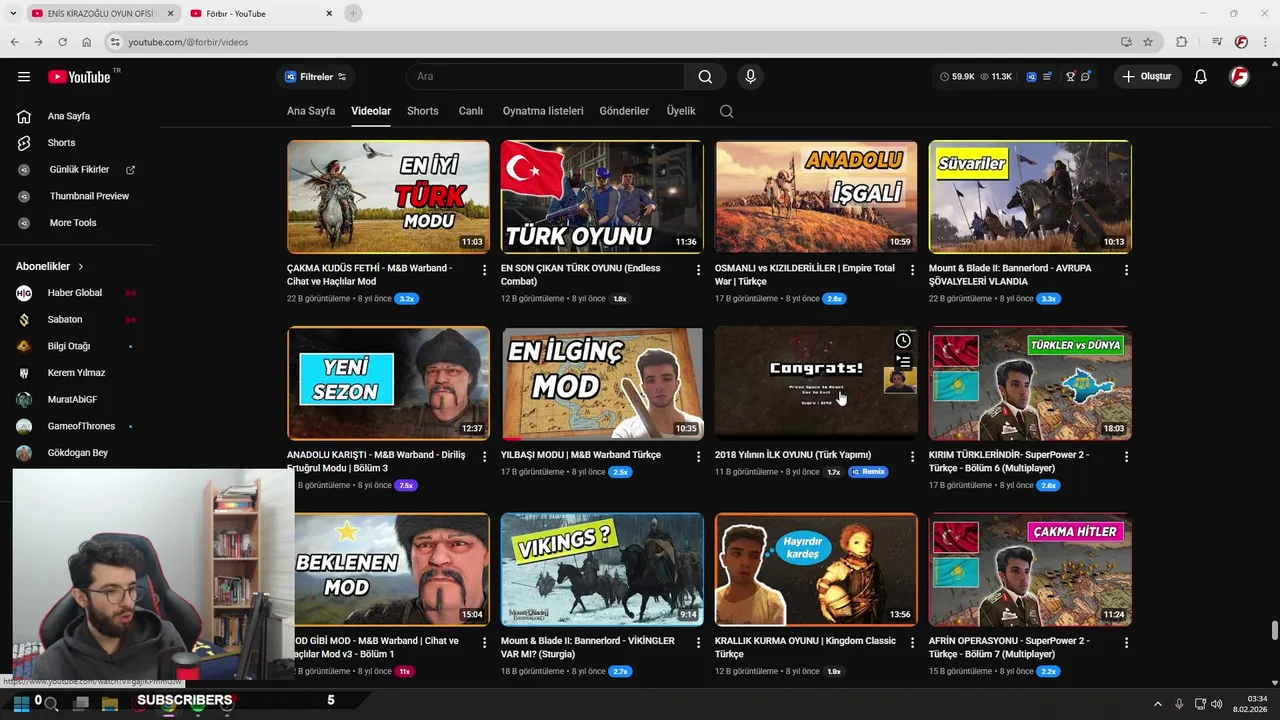
Task: Open Haber Global subscription channel
Action: (x=76, y=293)
